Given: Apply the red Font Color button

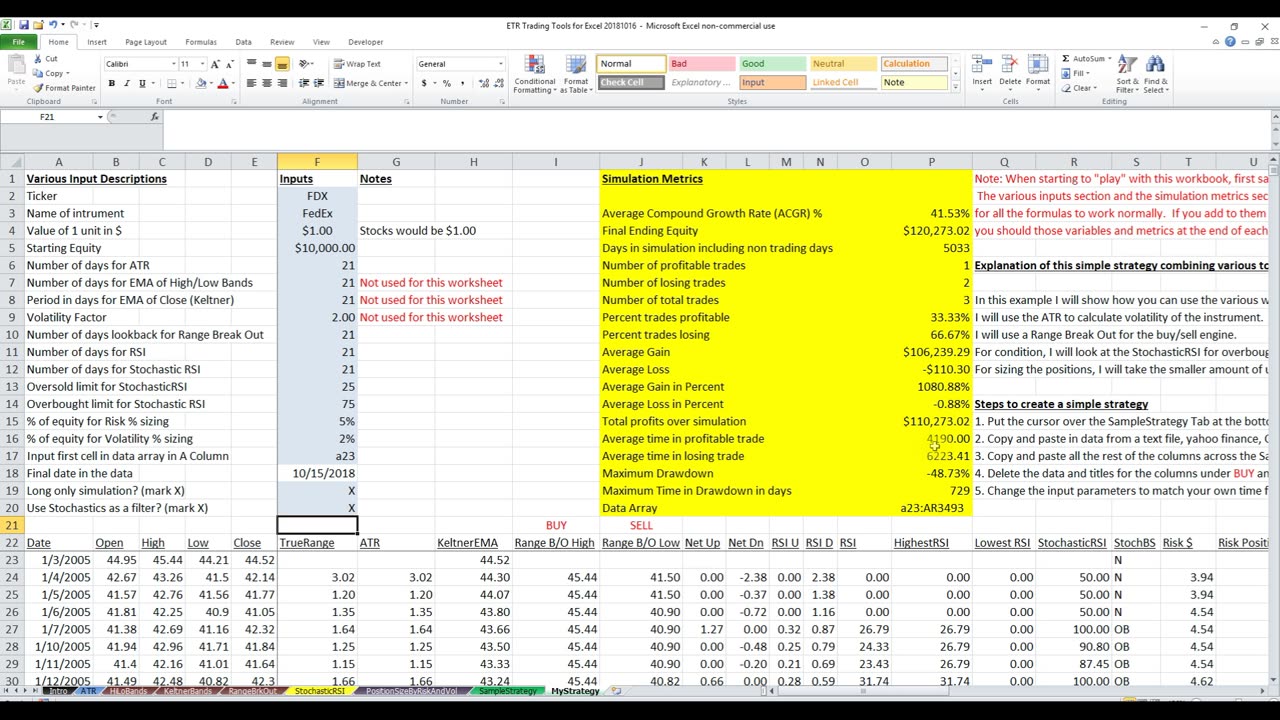Looking at the screenshot, I should [x=223, y=83].
